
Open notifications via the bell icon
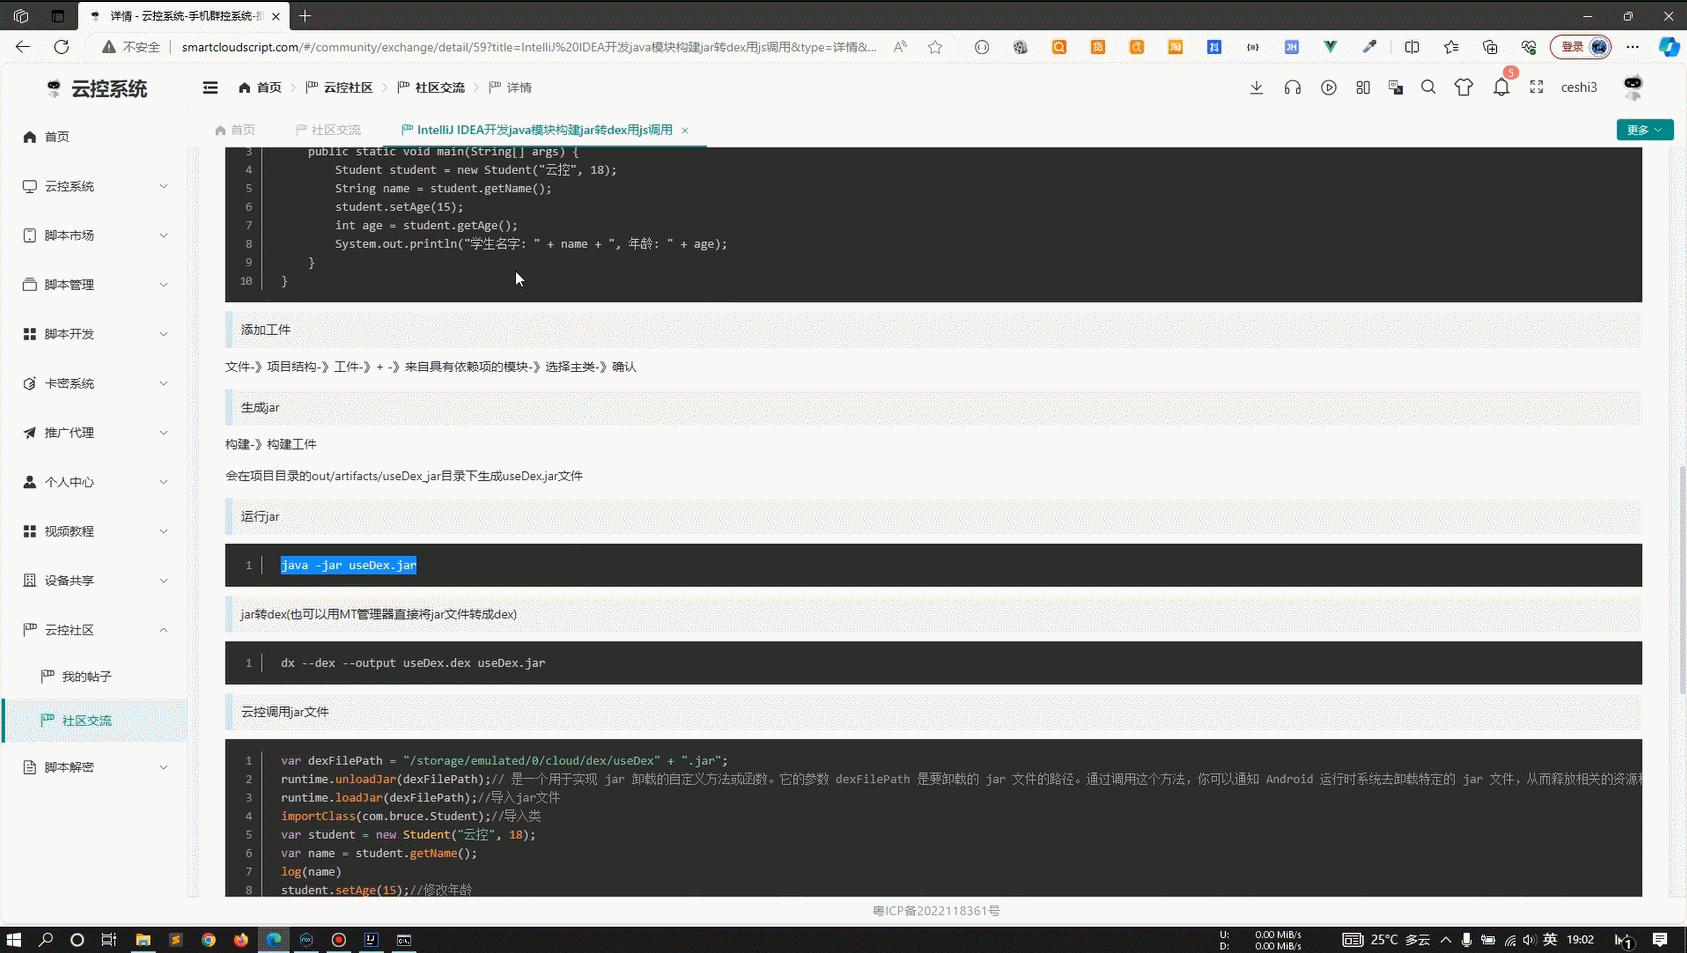[x=1501, y=88]
